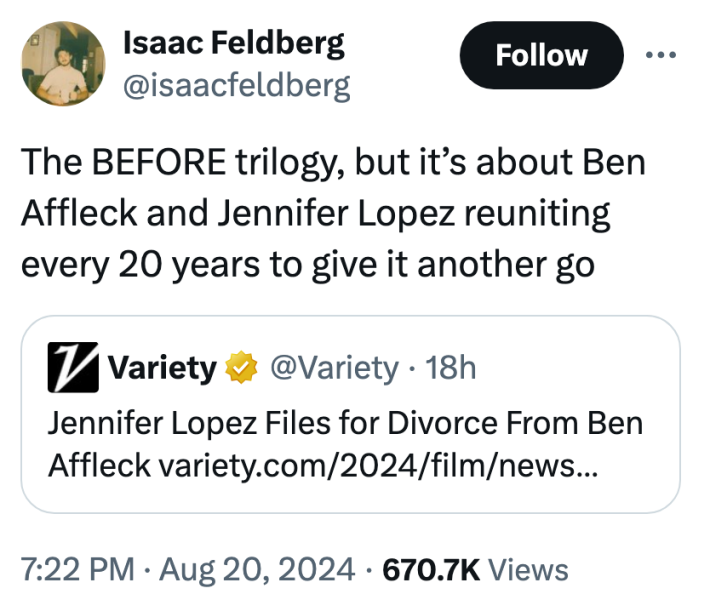Click "Ben Affleck and Jennifer Lopez reuniting" text line
The width and height of the screenshot is (710, 611).
coord(316,216)
